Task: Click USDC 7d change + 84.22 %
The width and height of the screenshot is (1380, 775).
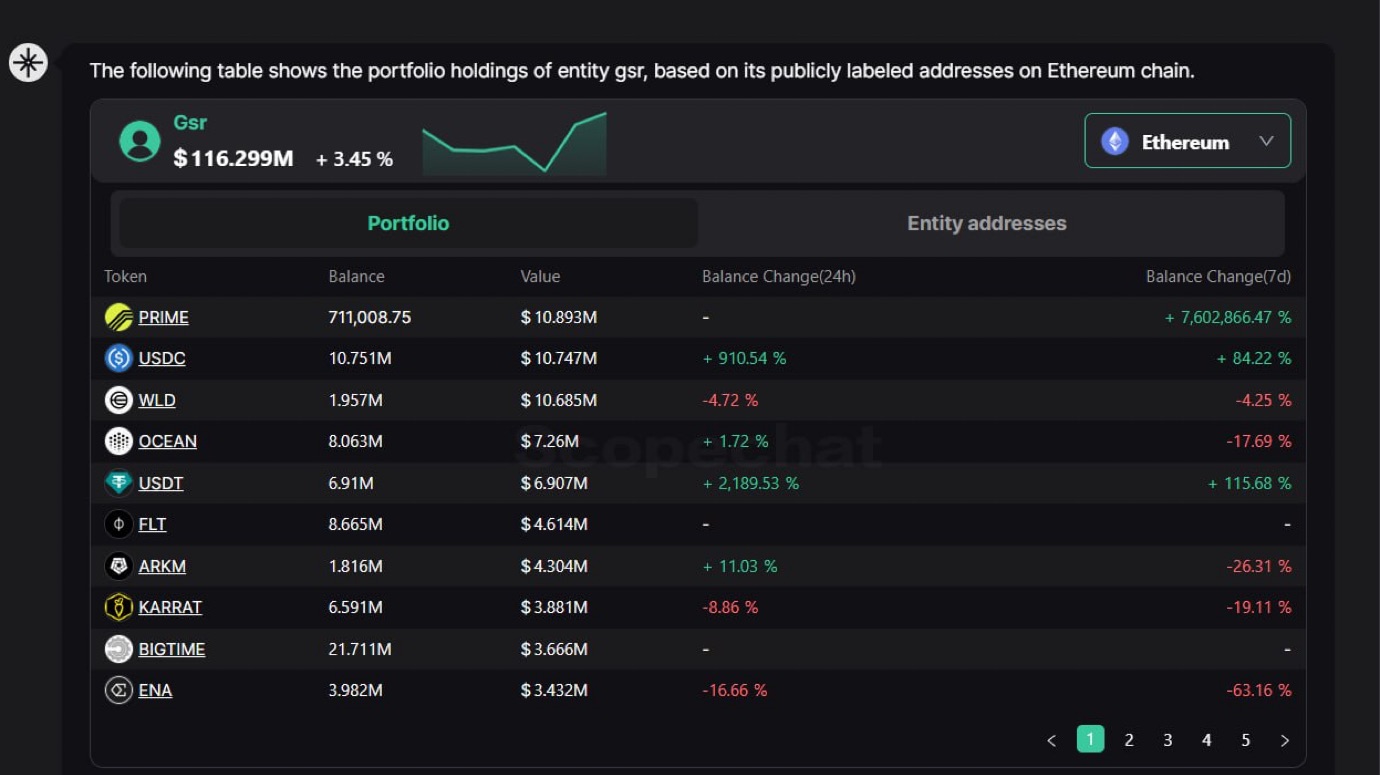Action: pos(1254,358)
